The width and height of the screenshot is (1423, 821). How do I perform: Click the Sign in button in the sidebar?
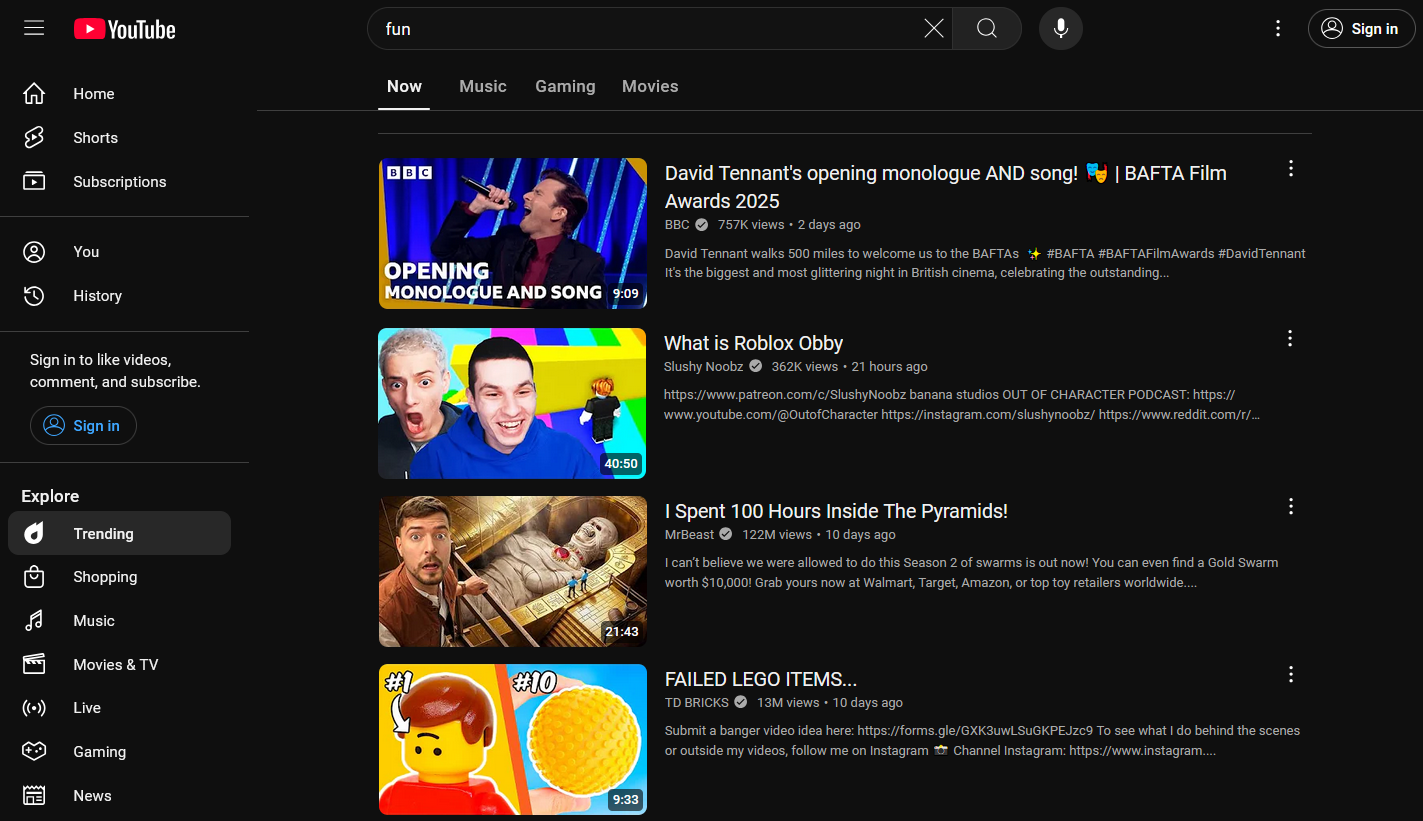tap(83, 425)
